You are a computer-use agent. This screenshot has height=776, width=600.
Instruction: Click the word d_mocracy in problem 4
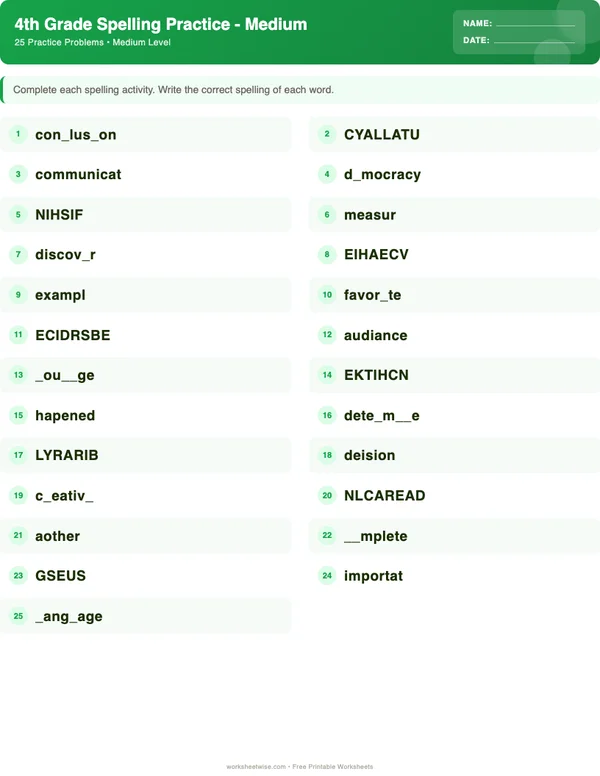tap(382, 174)
